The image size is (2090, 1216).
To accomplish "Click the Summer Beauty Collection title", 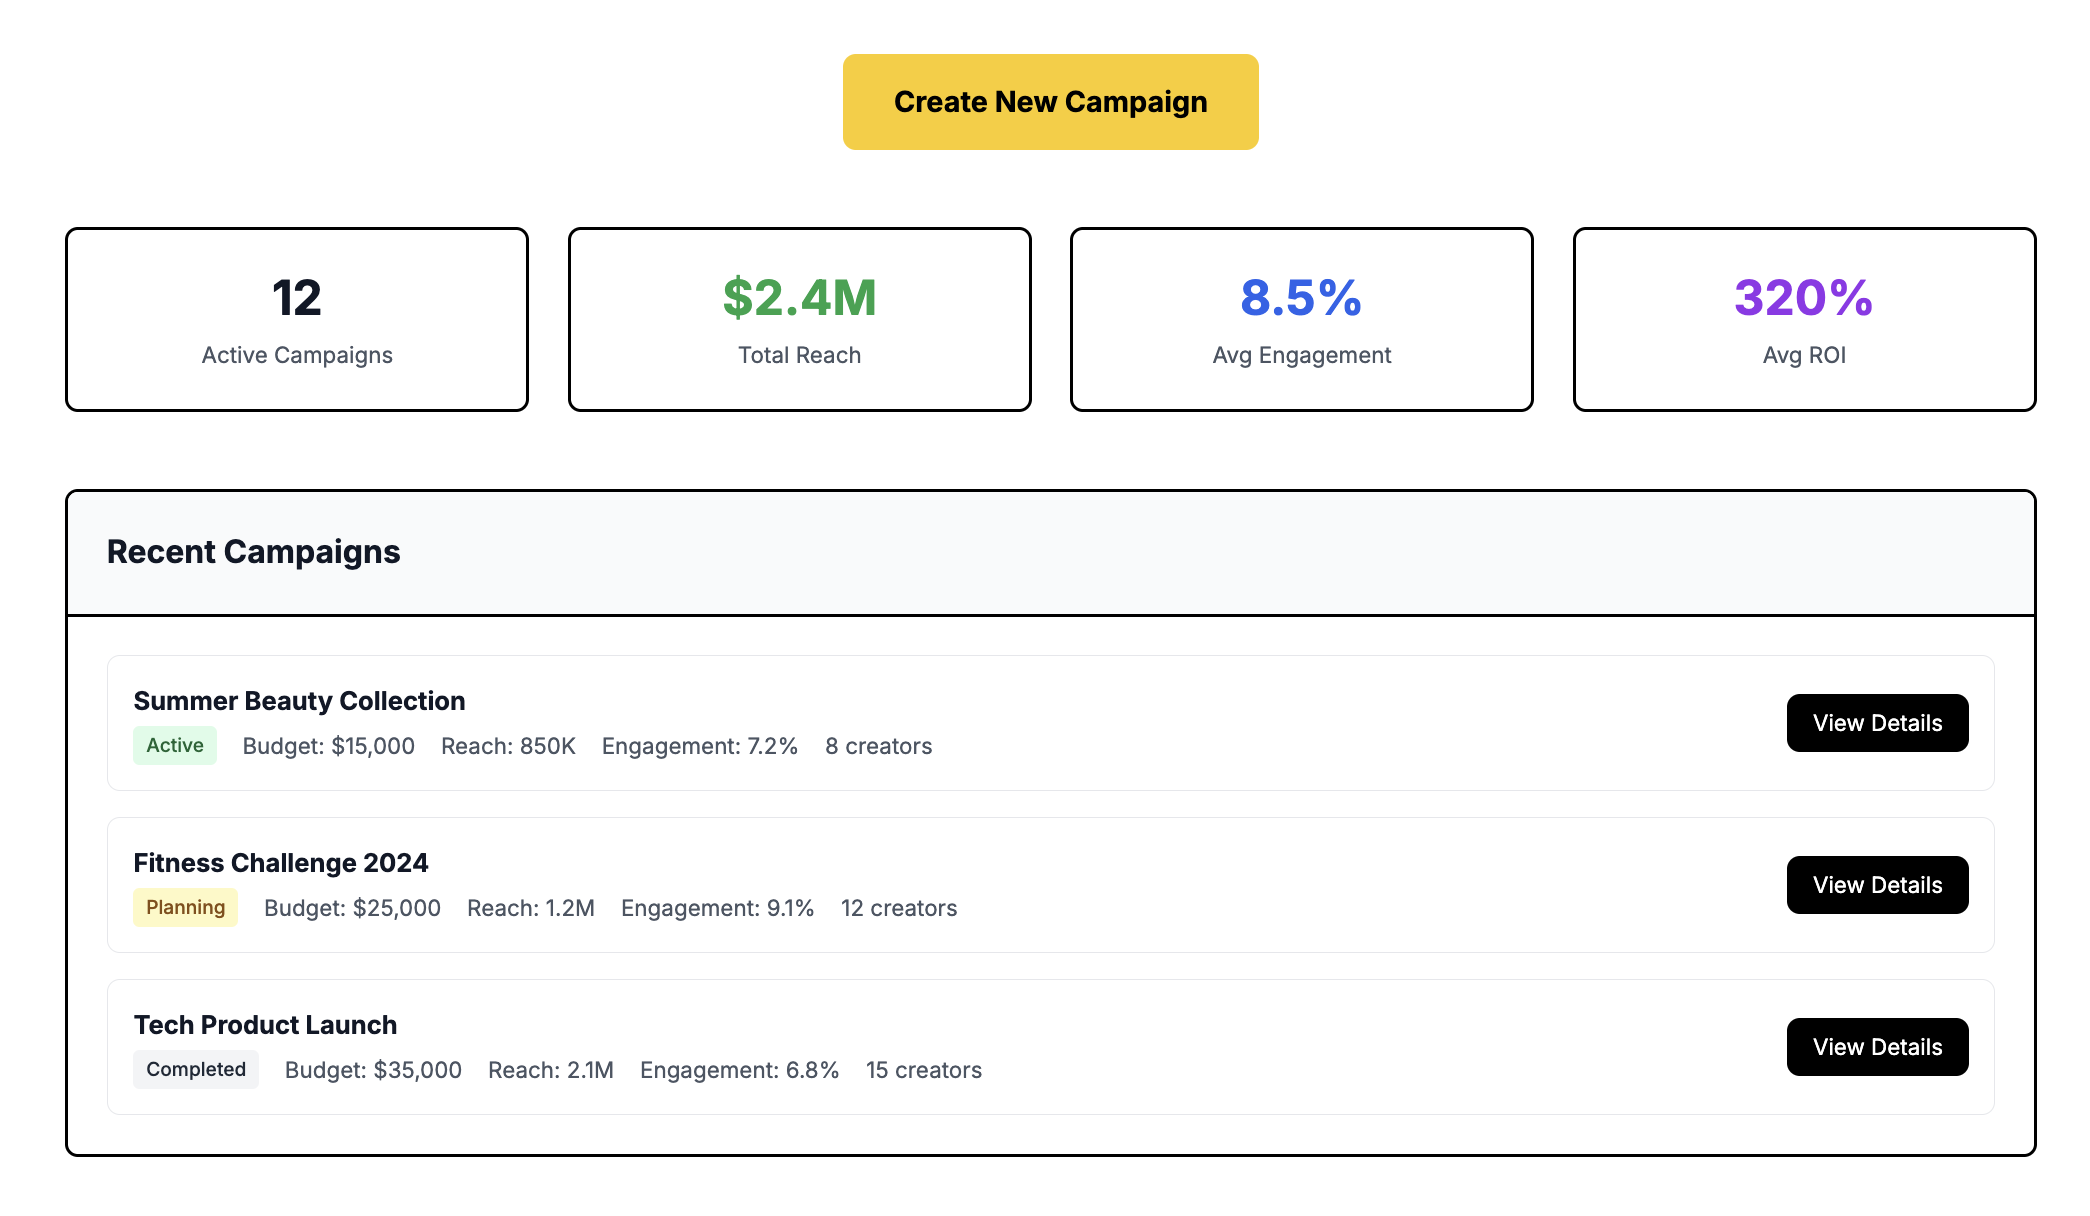I will tap(299, 701).
